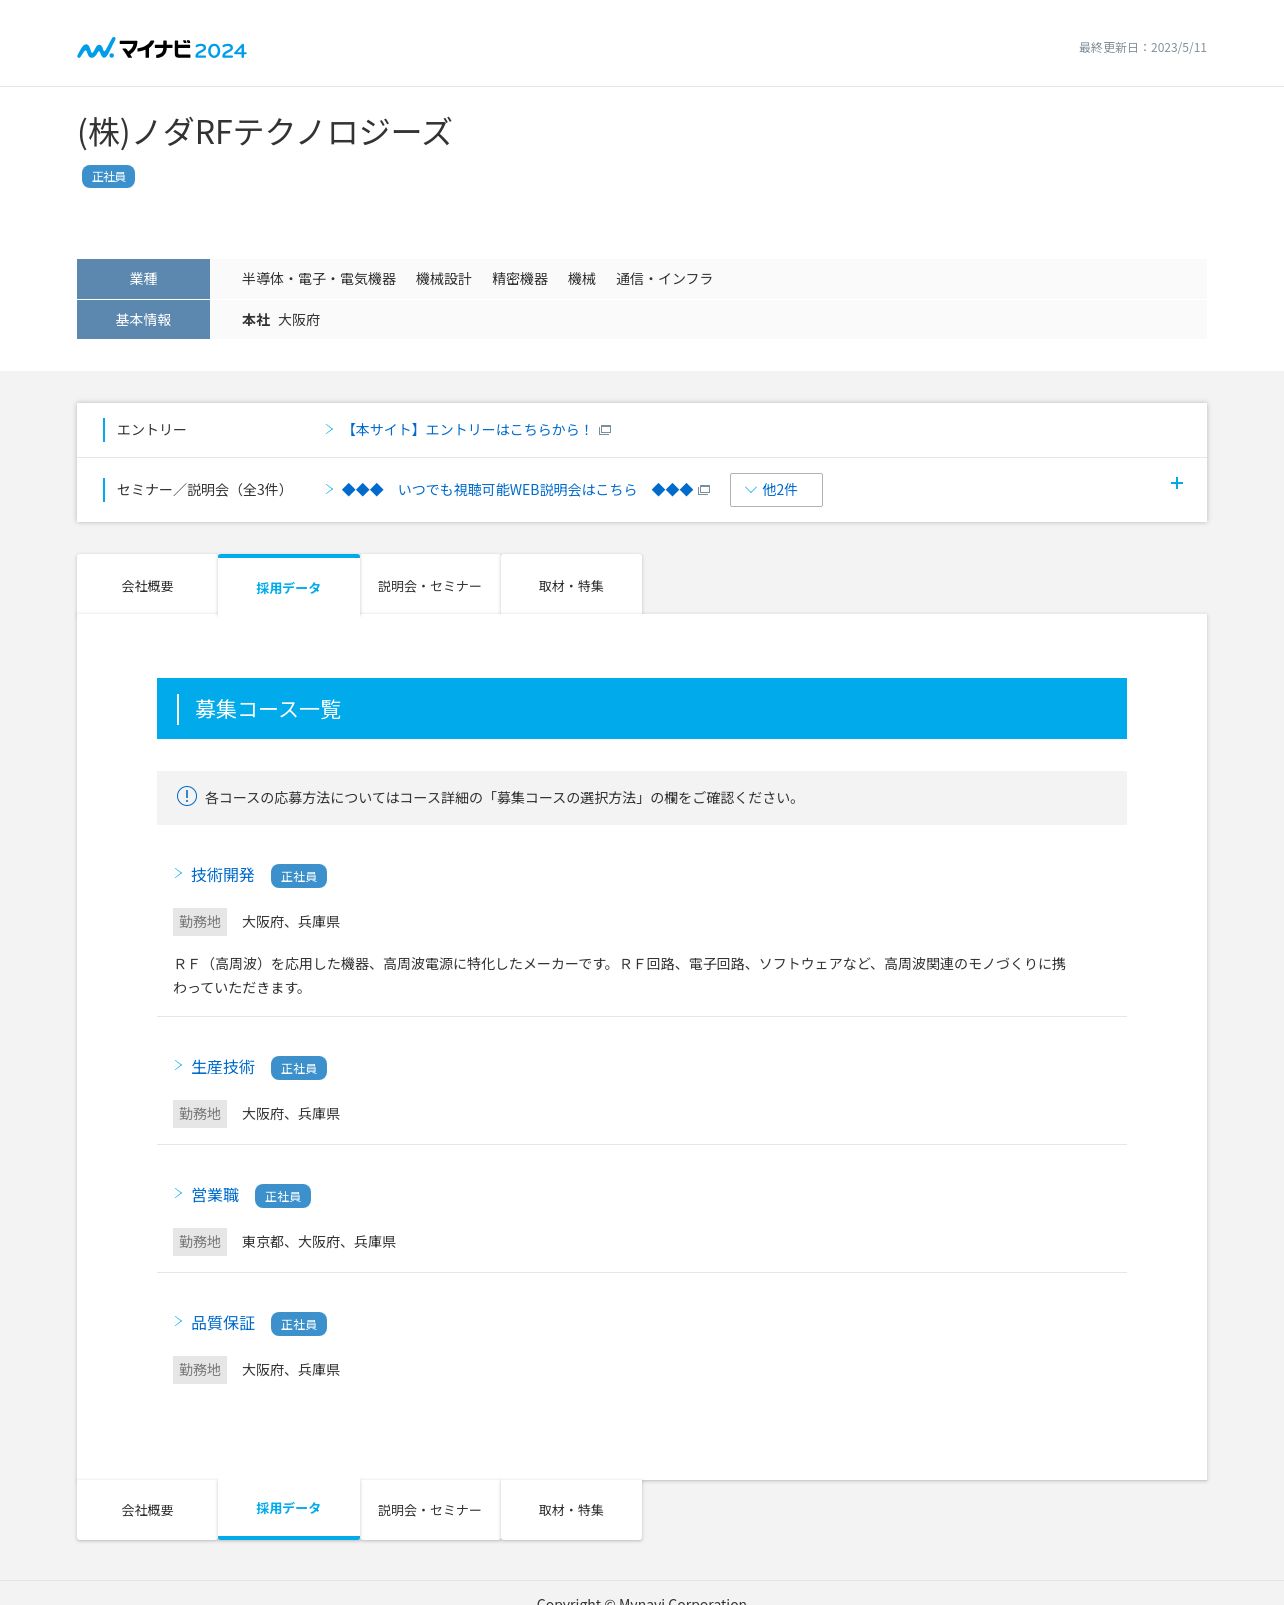Open the いつでも視聴可能WEB説明会はこちら link
1284x1605 pixels.
point(517,490)
